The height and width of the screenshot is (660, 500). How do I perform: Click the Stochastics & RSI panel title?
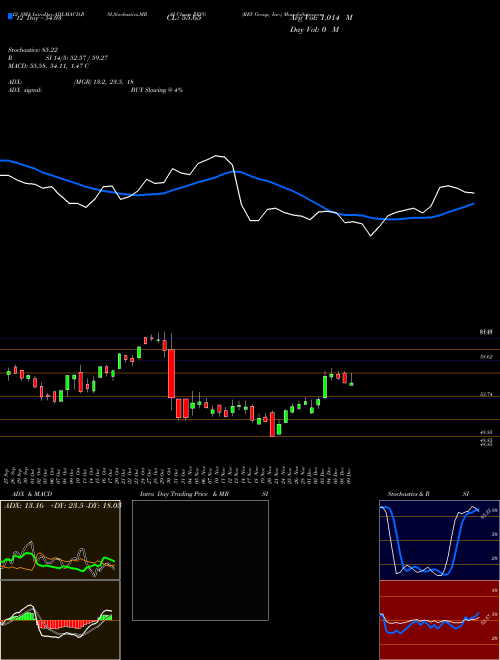pyautogui.click(x=428, y=494)
